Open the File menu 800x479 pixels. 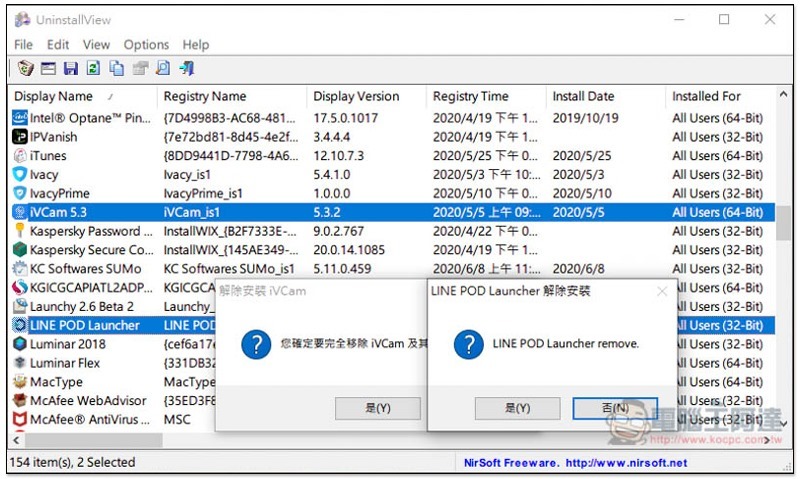click(23, 44)
